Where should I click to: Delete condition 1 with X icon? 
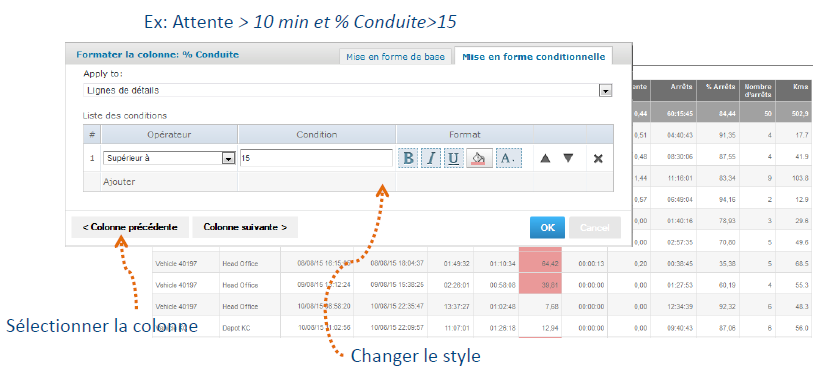[598, 158]
